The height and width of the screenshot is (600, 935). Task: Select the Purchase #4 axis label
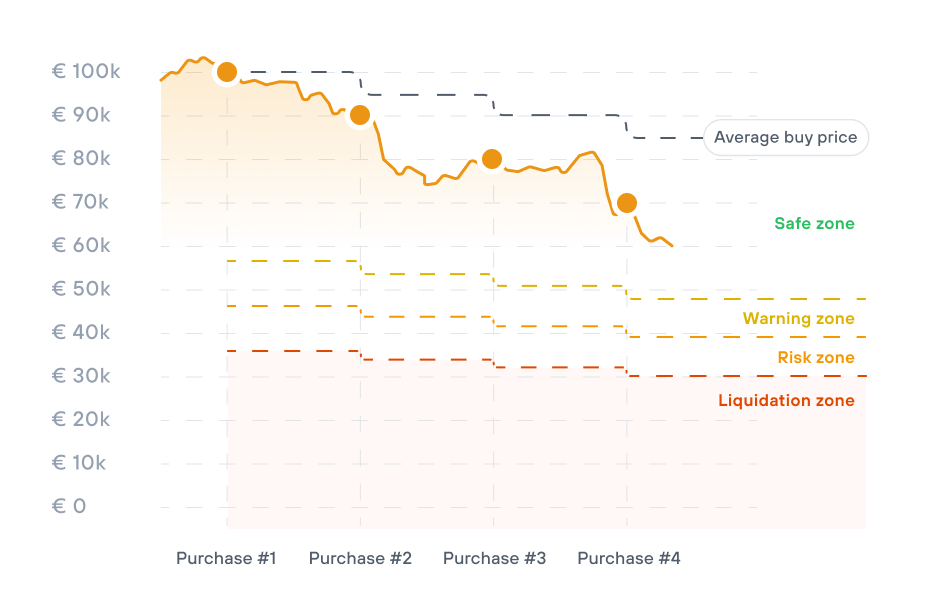coord(629,558)
